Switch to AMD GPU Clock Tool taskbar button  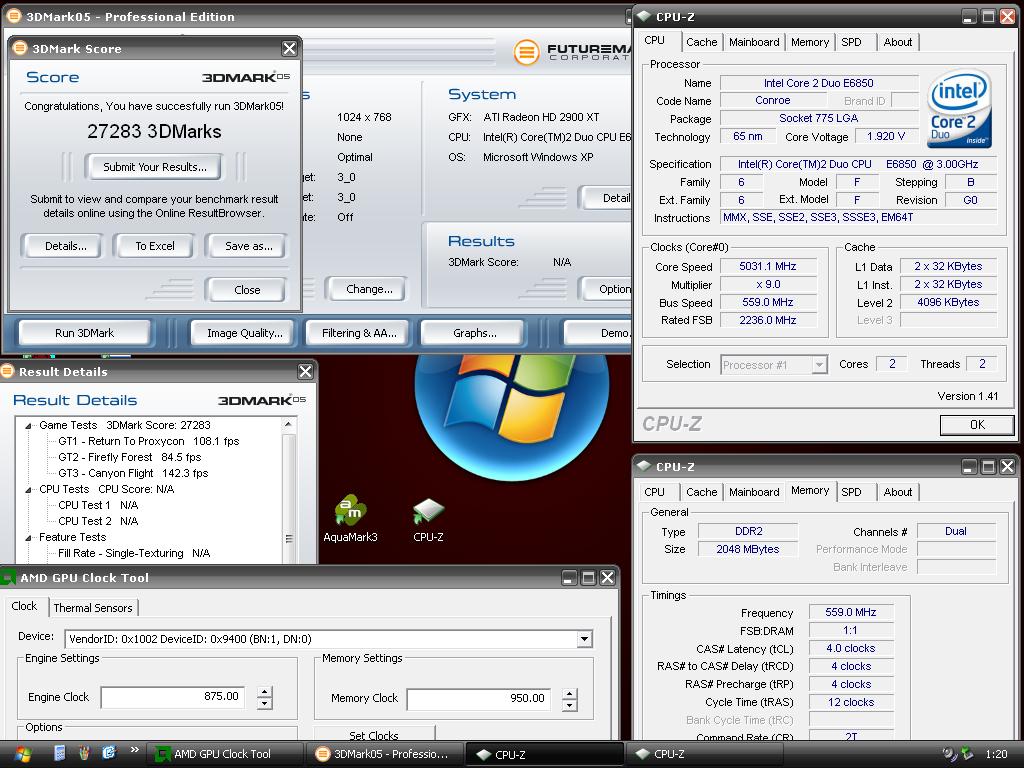pos(225,754)
